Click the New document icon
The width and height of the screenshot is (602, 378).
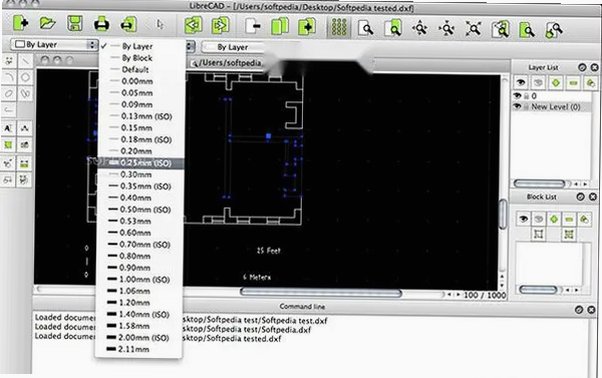(x=21, y=23)
